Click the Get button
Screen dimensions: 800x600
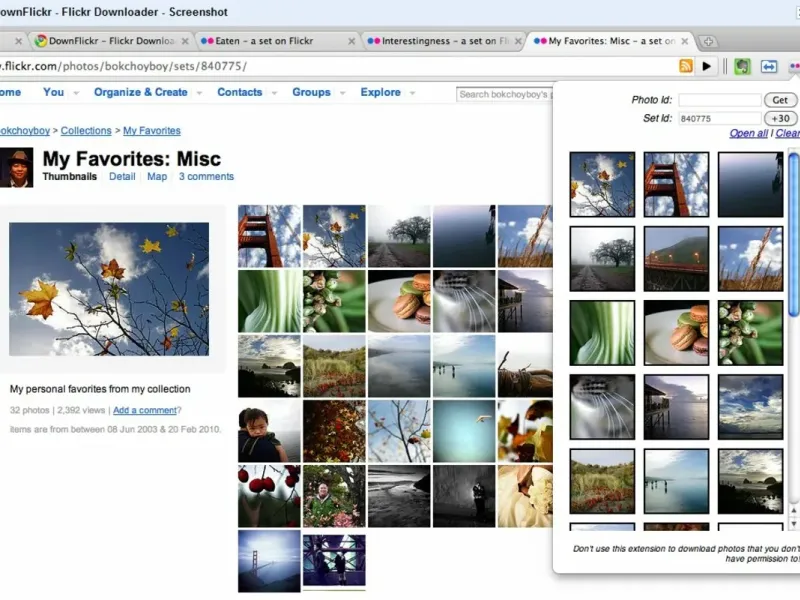point(780,100)
